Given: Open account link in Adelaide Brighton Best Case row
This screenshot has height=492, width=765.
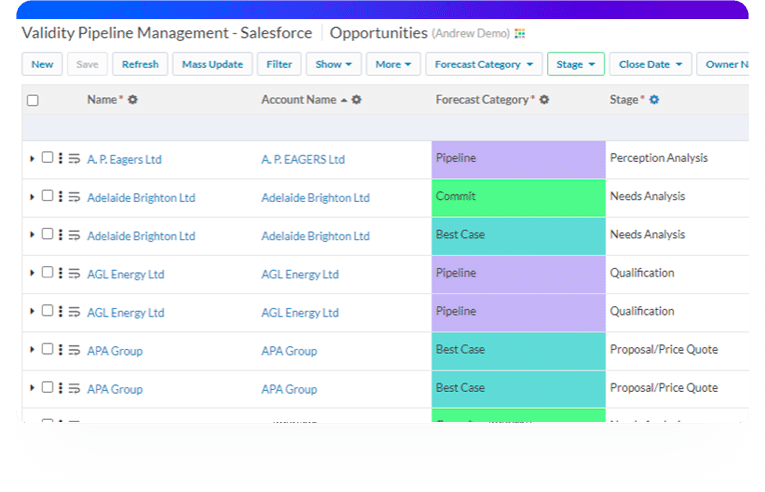Looking at the screenshot, I should click(x=316, y=236).
